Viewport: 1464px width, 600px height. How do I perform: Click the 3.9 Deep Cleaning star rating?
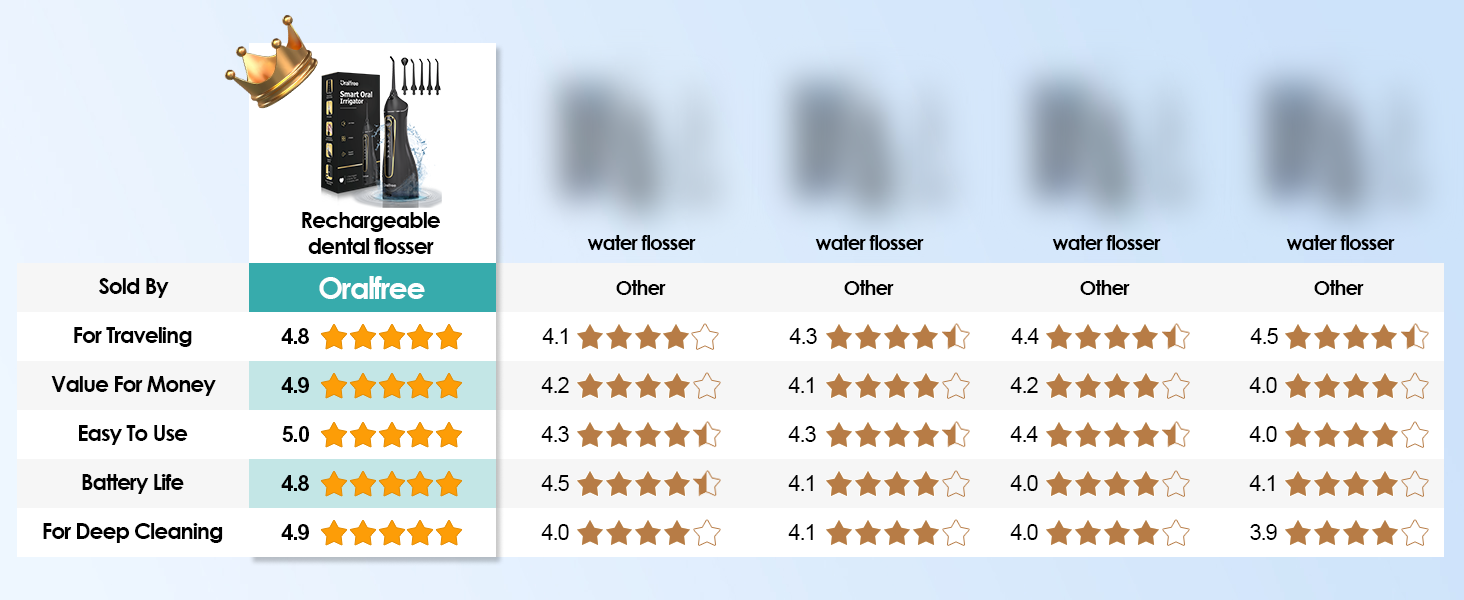pos(1357,533)
